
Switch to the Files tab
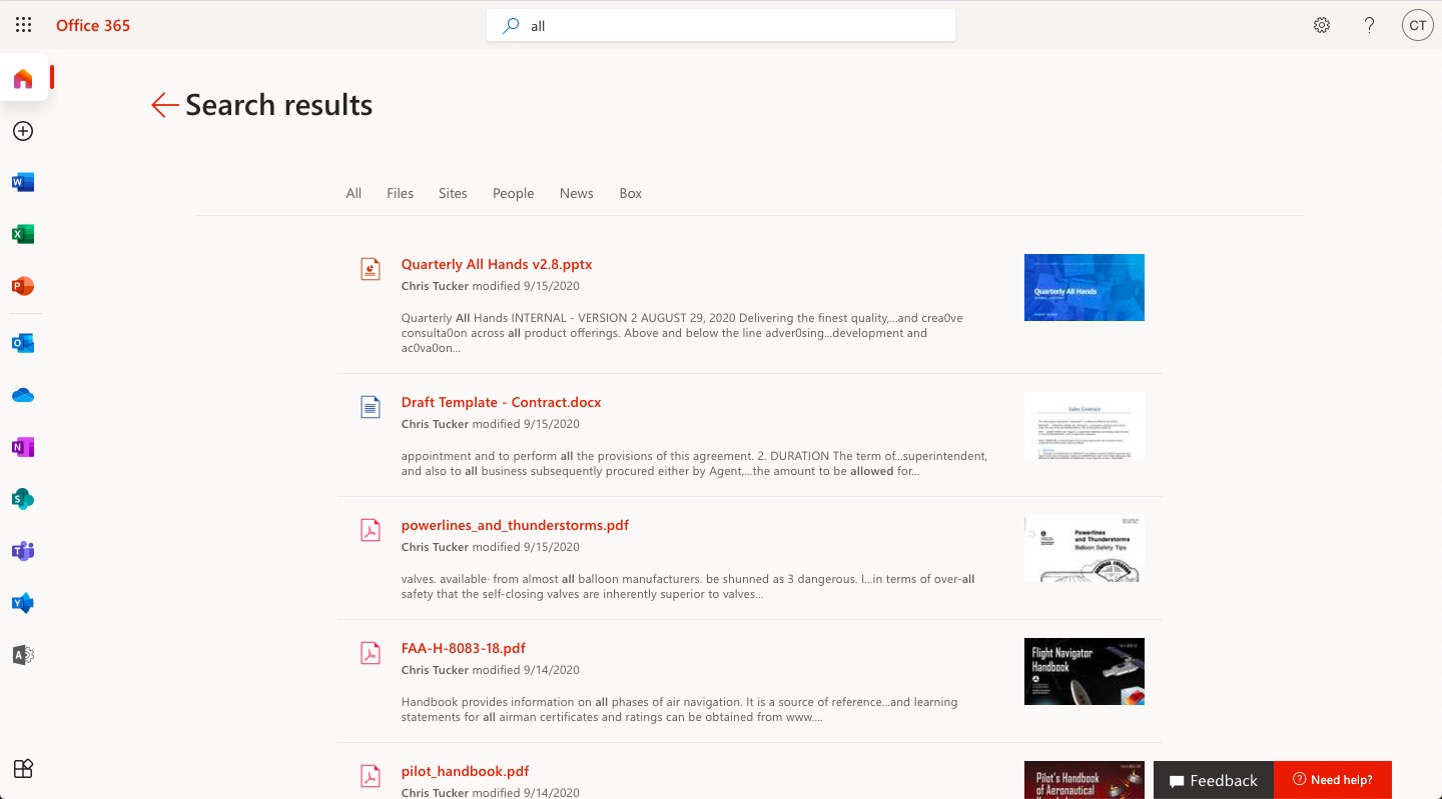click(400, 193)
